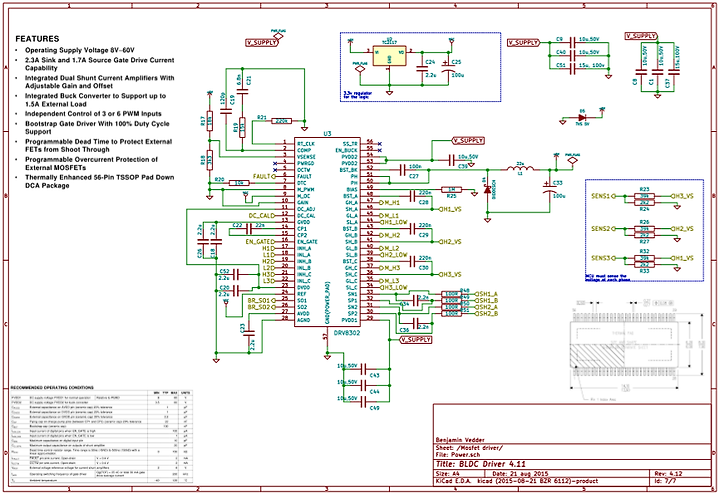Select the 'Rev: 4.12' field
The image size is (720, 494).
669,474
